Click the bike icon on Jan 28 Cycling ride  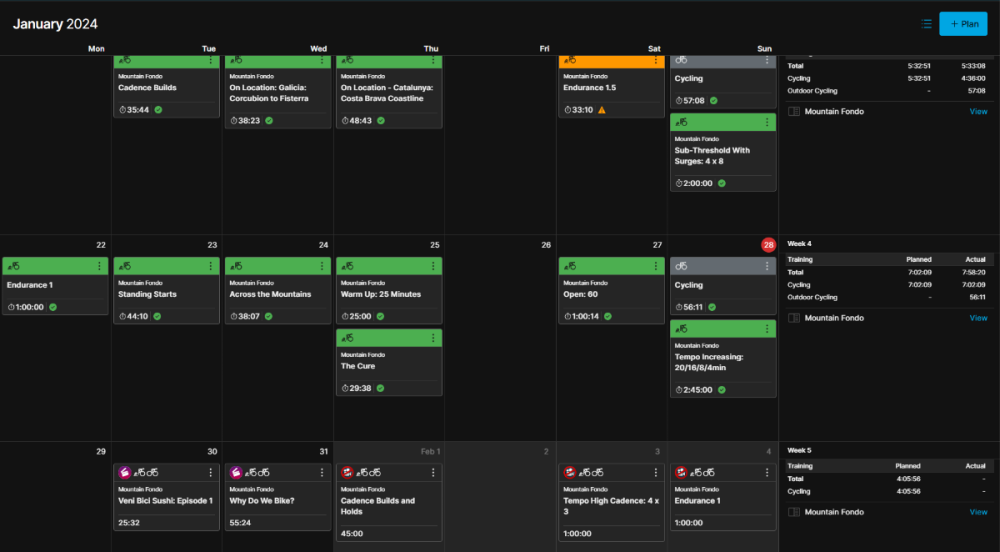click(x=681, y=266)
